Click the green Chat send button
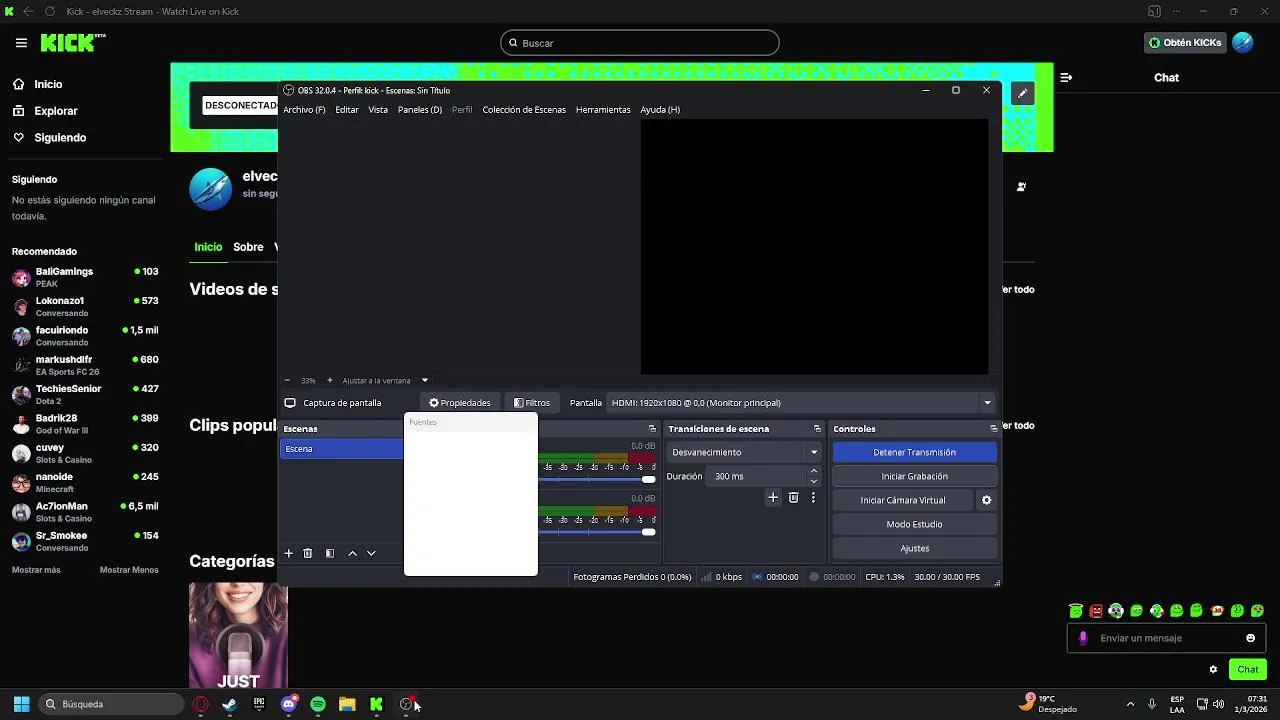Viewport: 1280px width, 720px height. point(1248,669)
